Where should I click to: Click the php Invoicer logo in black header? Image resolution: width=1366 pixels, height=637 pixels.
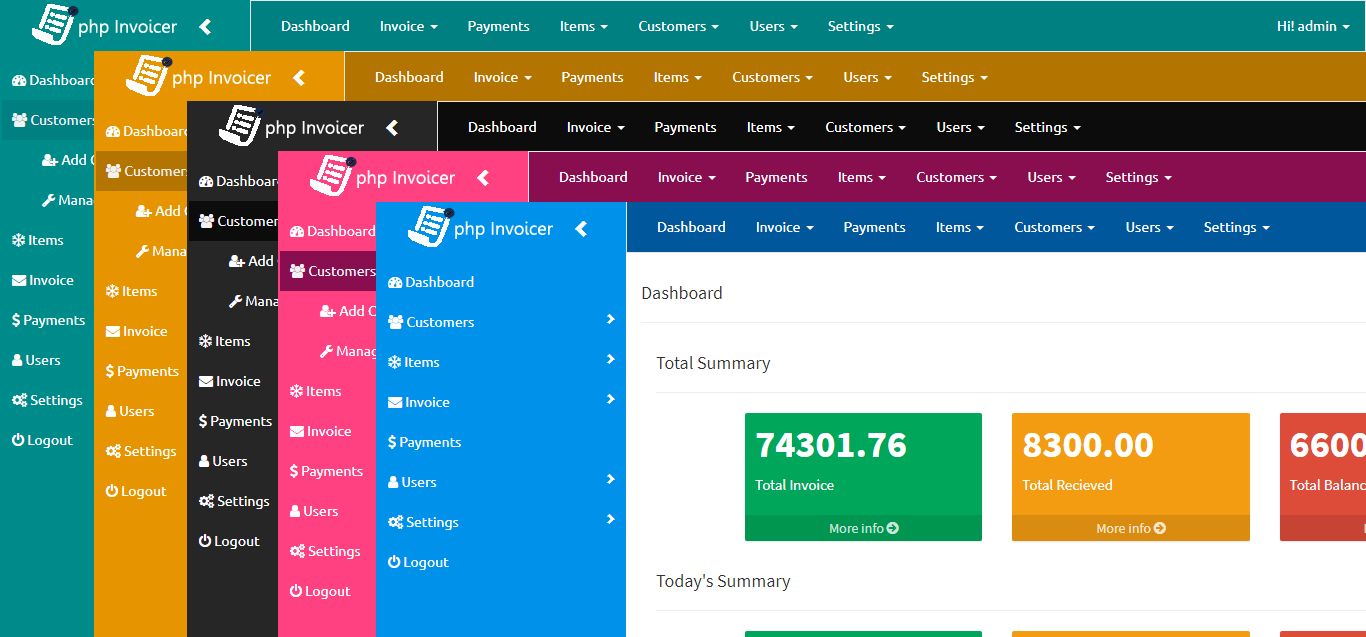click(291, 126)
